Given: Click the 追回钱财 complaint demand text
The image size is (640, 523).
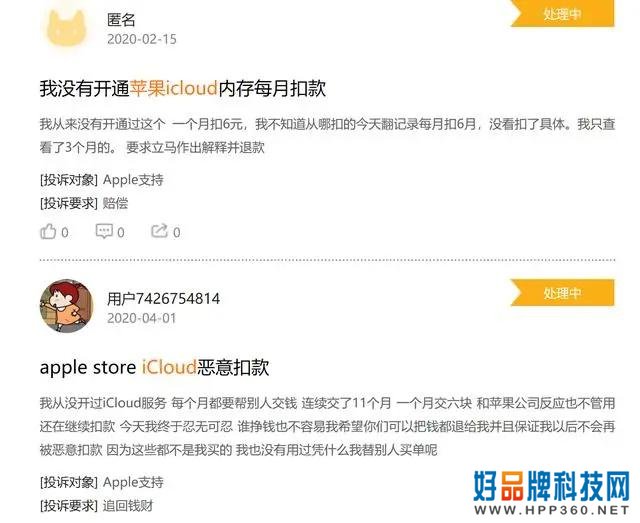Looking at the screenshot, I should pos(128,506).
